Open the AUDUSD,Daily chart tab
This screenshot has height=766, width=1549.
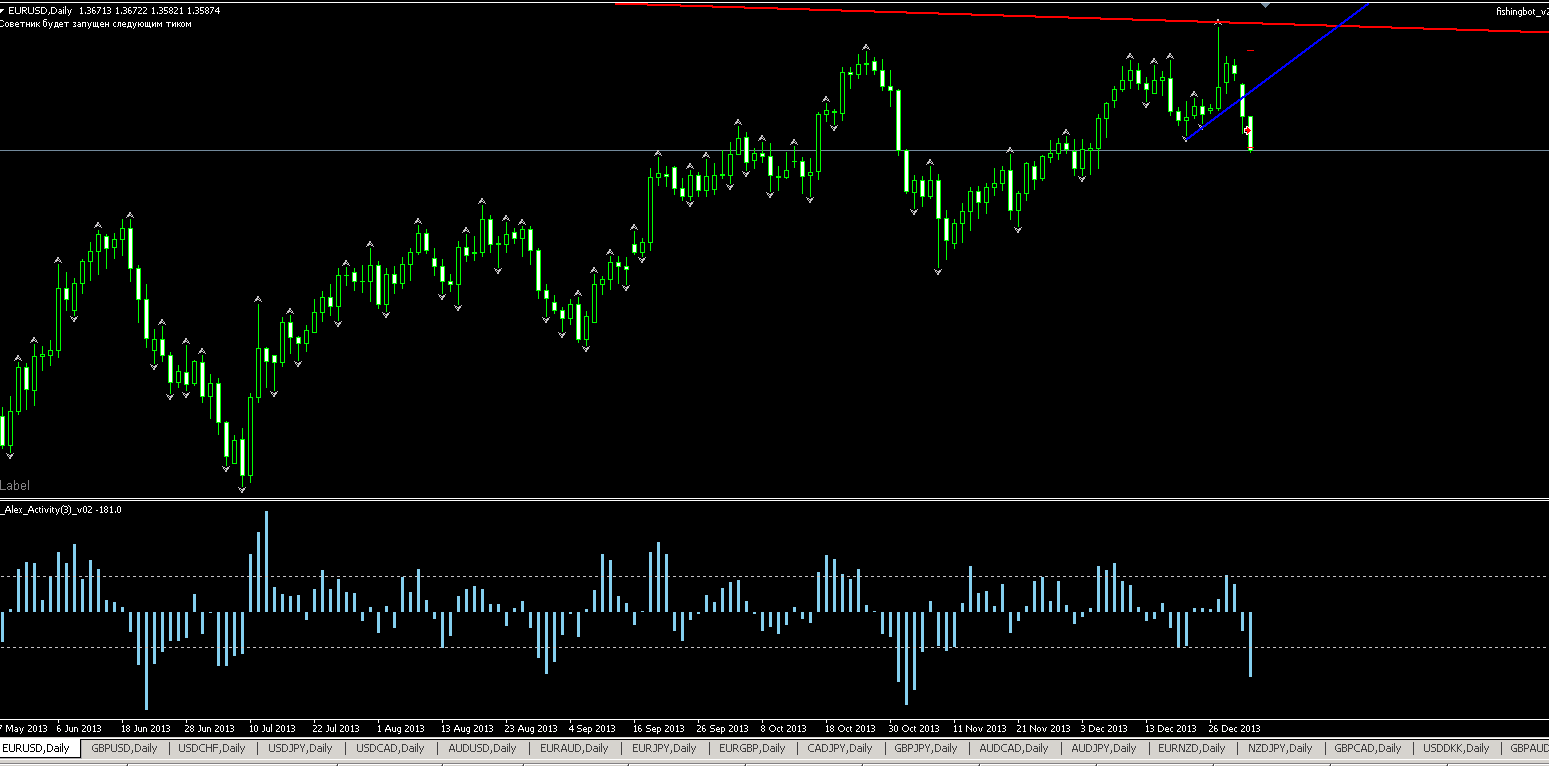(482, 748)
